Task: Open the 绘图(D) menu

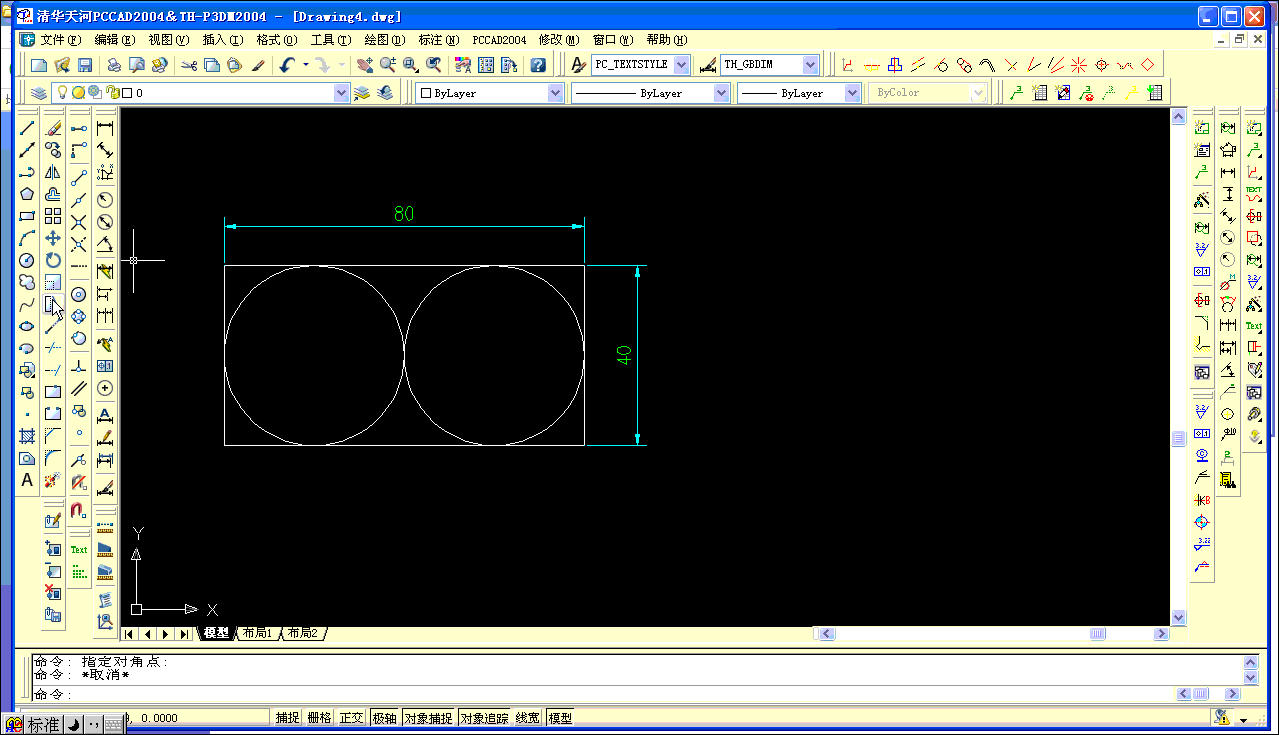Action: pyautogui.click(x=385, y=40)
